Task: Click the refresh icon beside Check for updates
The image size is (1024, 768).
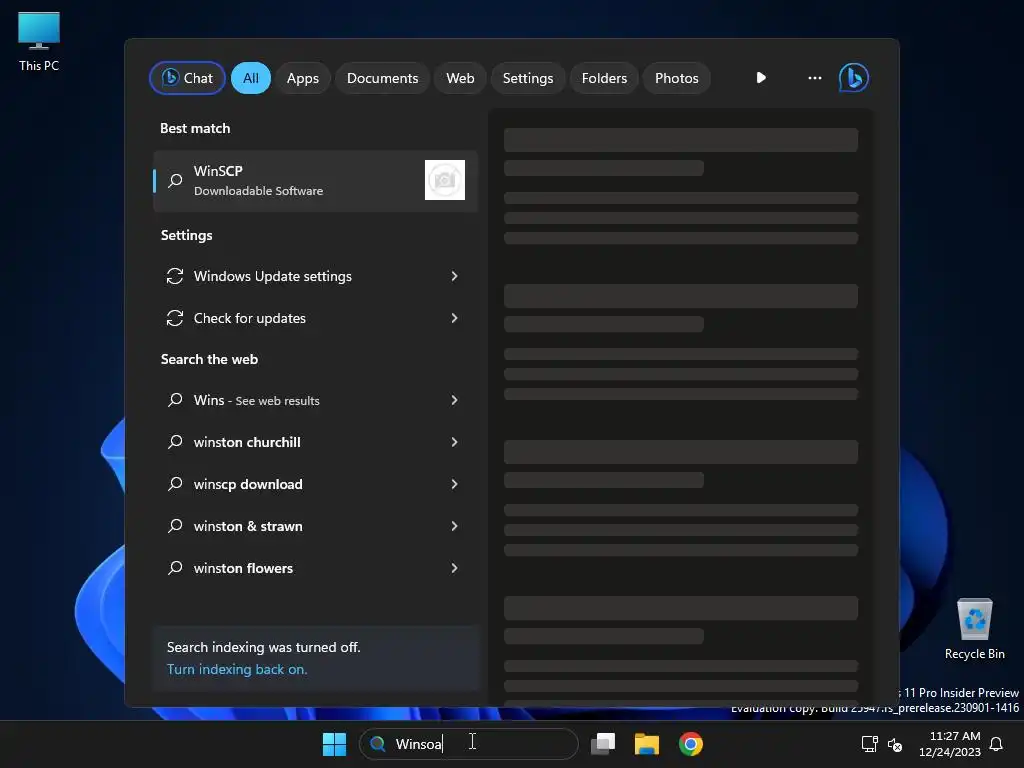Action: pos(175,318)
